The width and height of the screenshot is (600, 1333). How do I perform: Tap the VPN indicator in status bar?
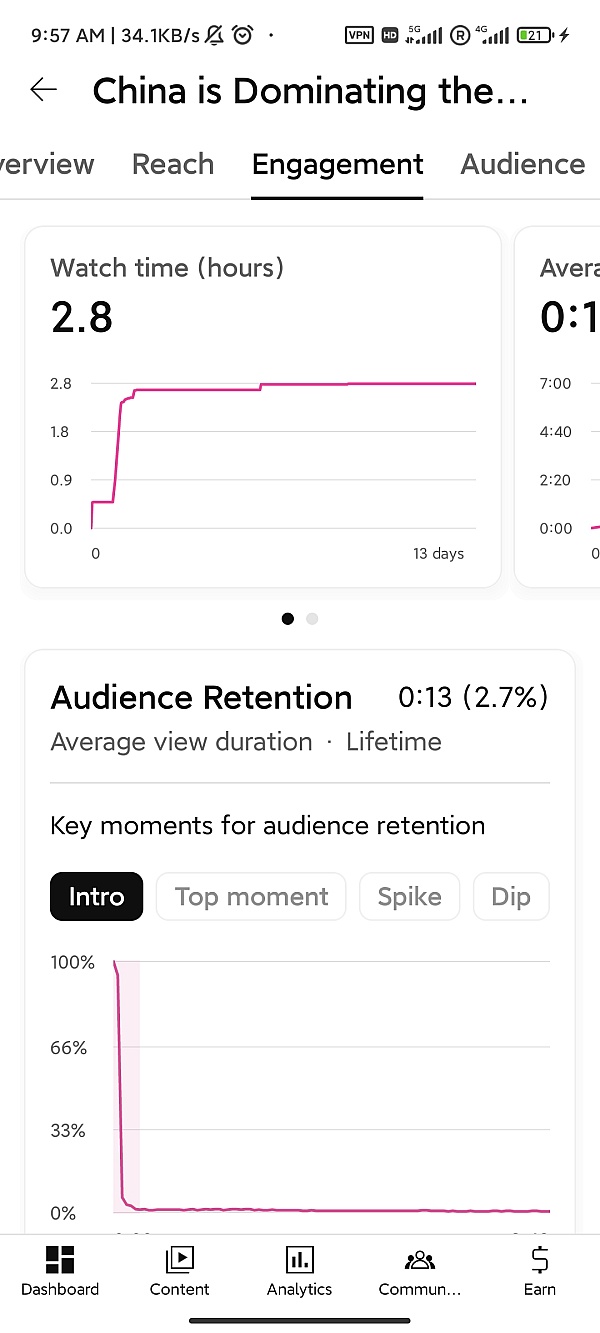[359, 35]
